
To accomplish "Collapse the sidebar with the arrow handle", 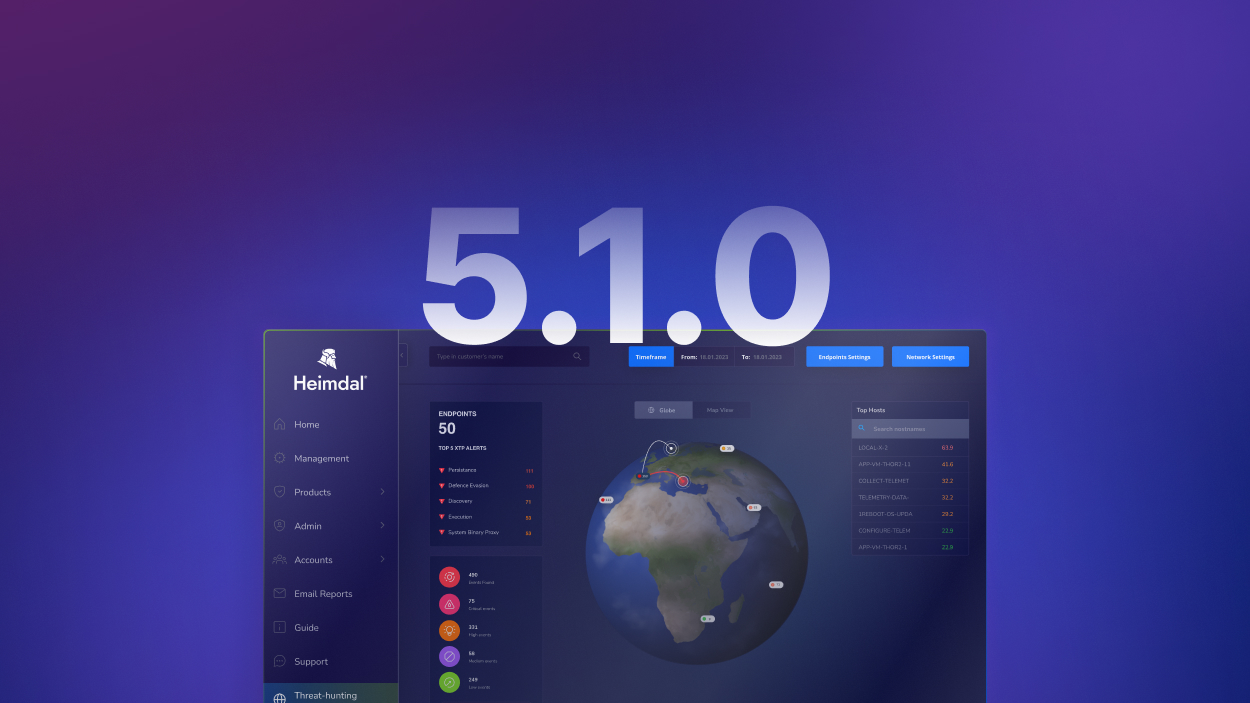I will [402, 355].
